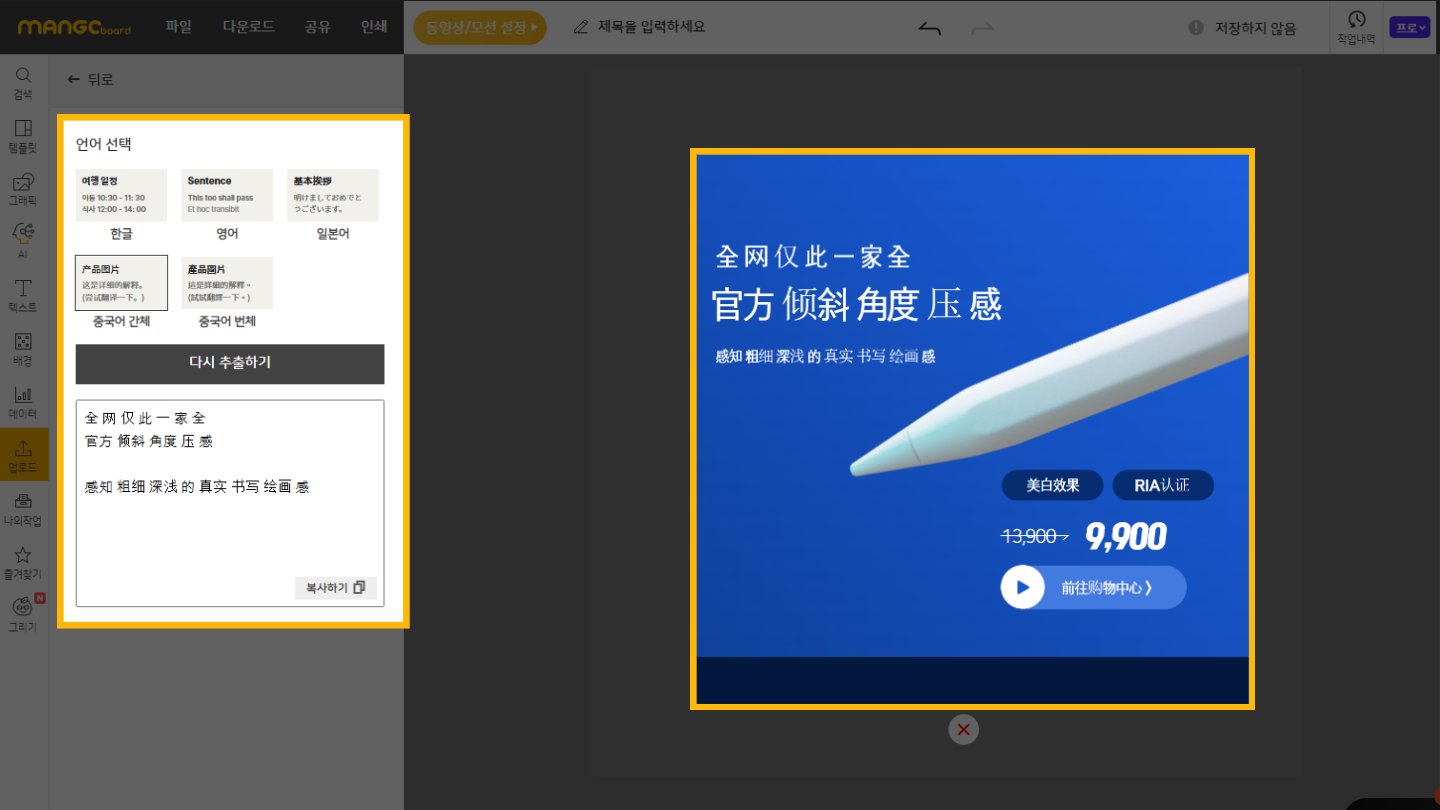Click the 언어 선택 heading
The height and width of the screenshot is (810, 1440).
104,144
